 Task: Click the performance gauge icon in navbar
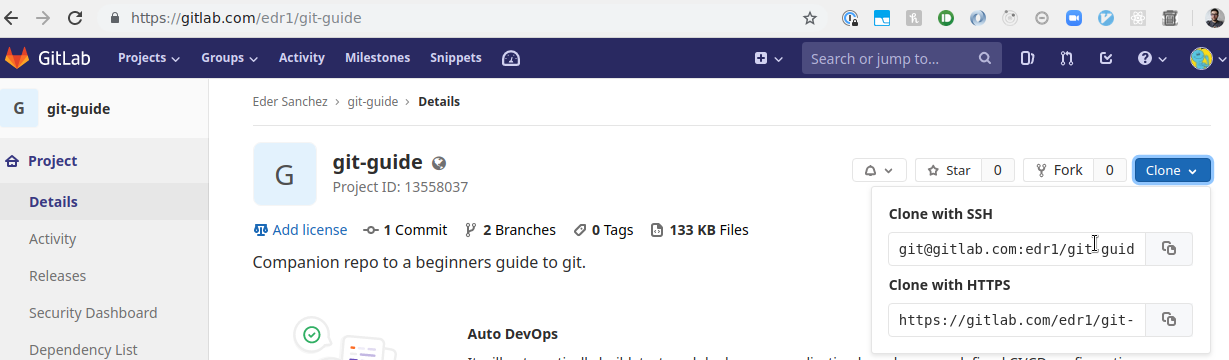[511, 58]
